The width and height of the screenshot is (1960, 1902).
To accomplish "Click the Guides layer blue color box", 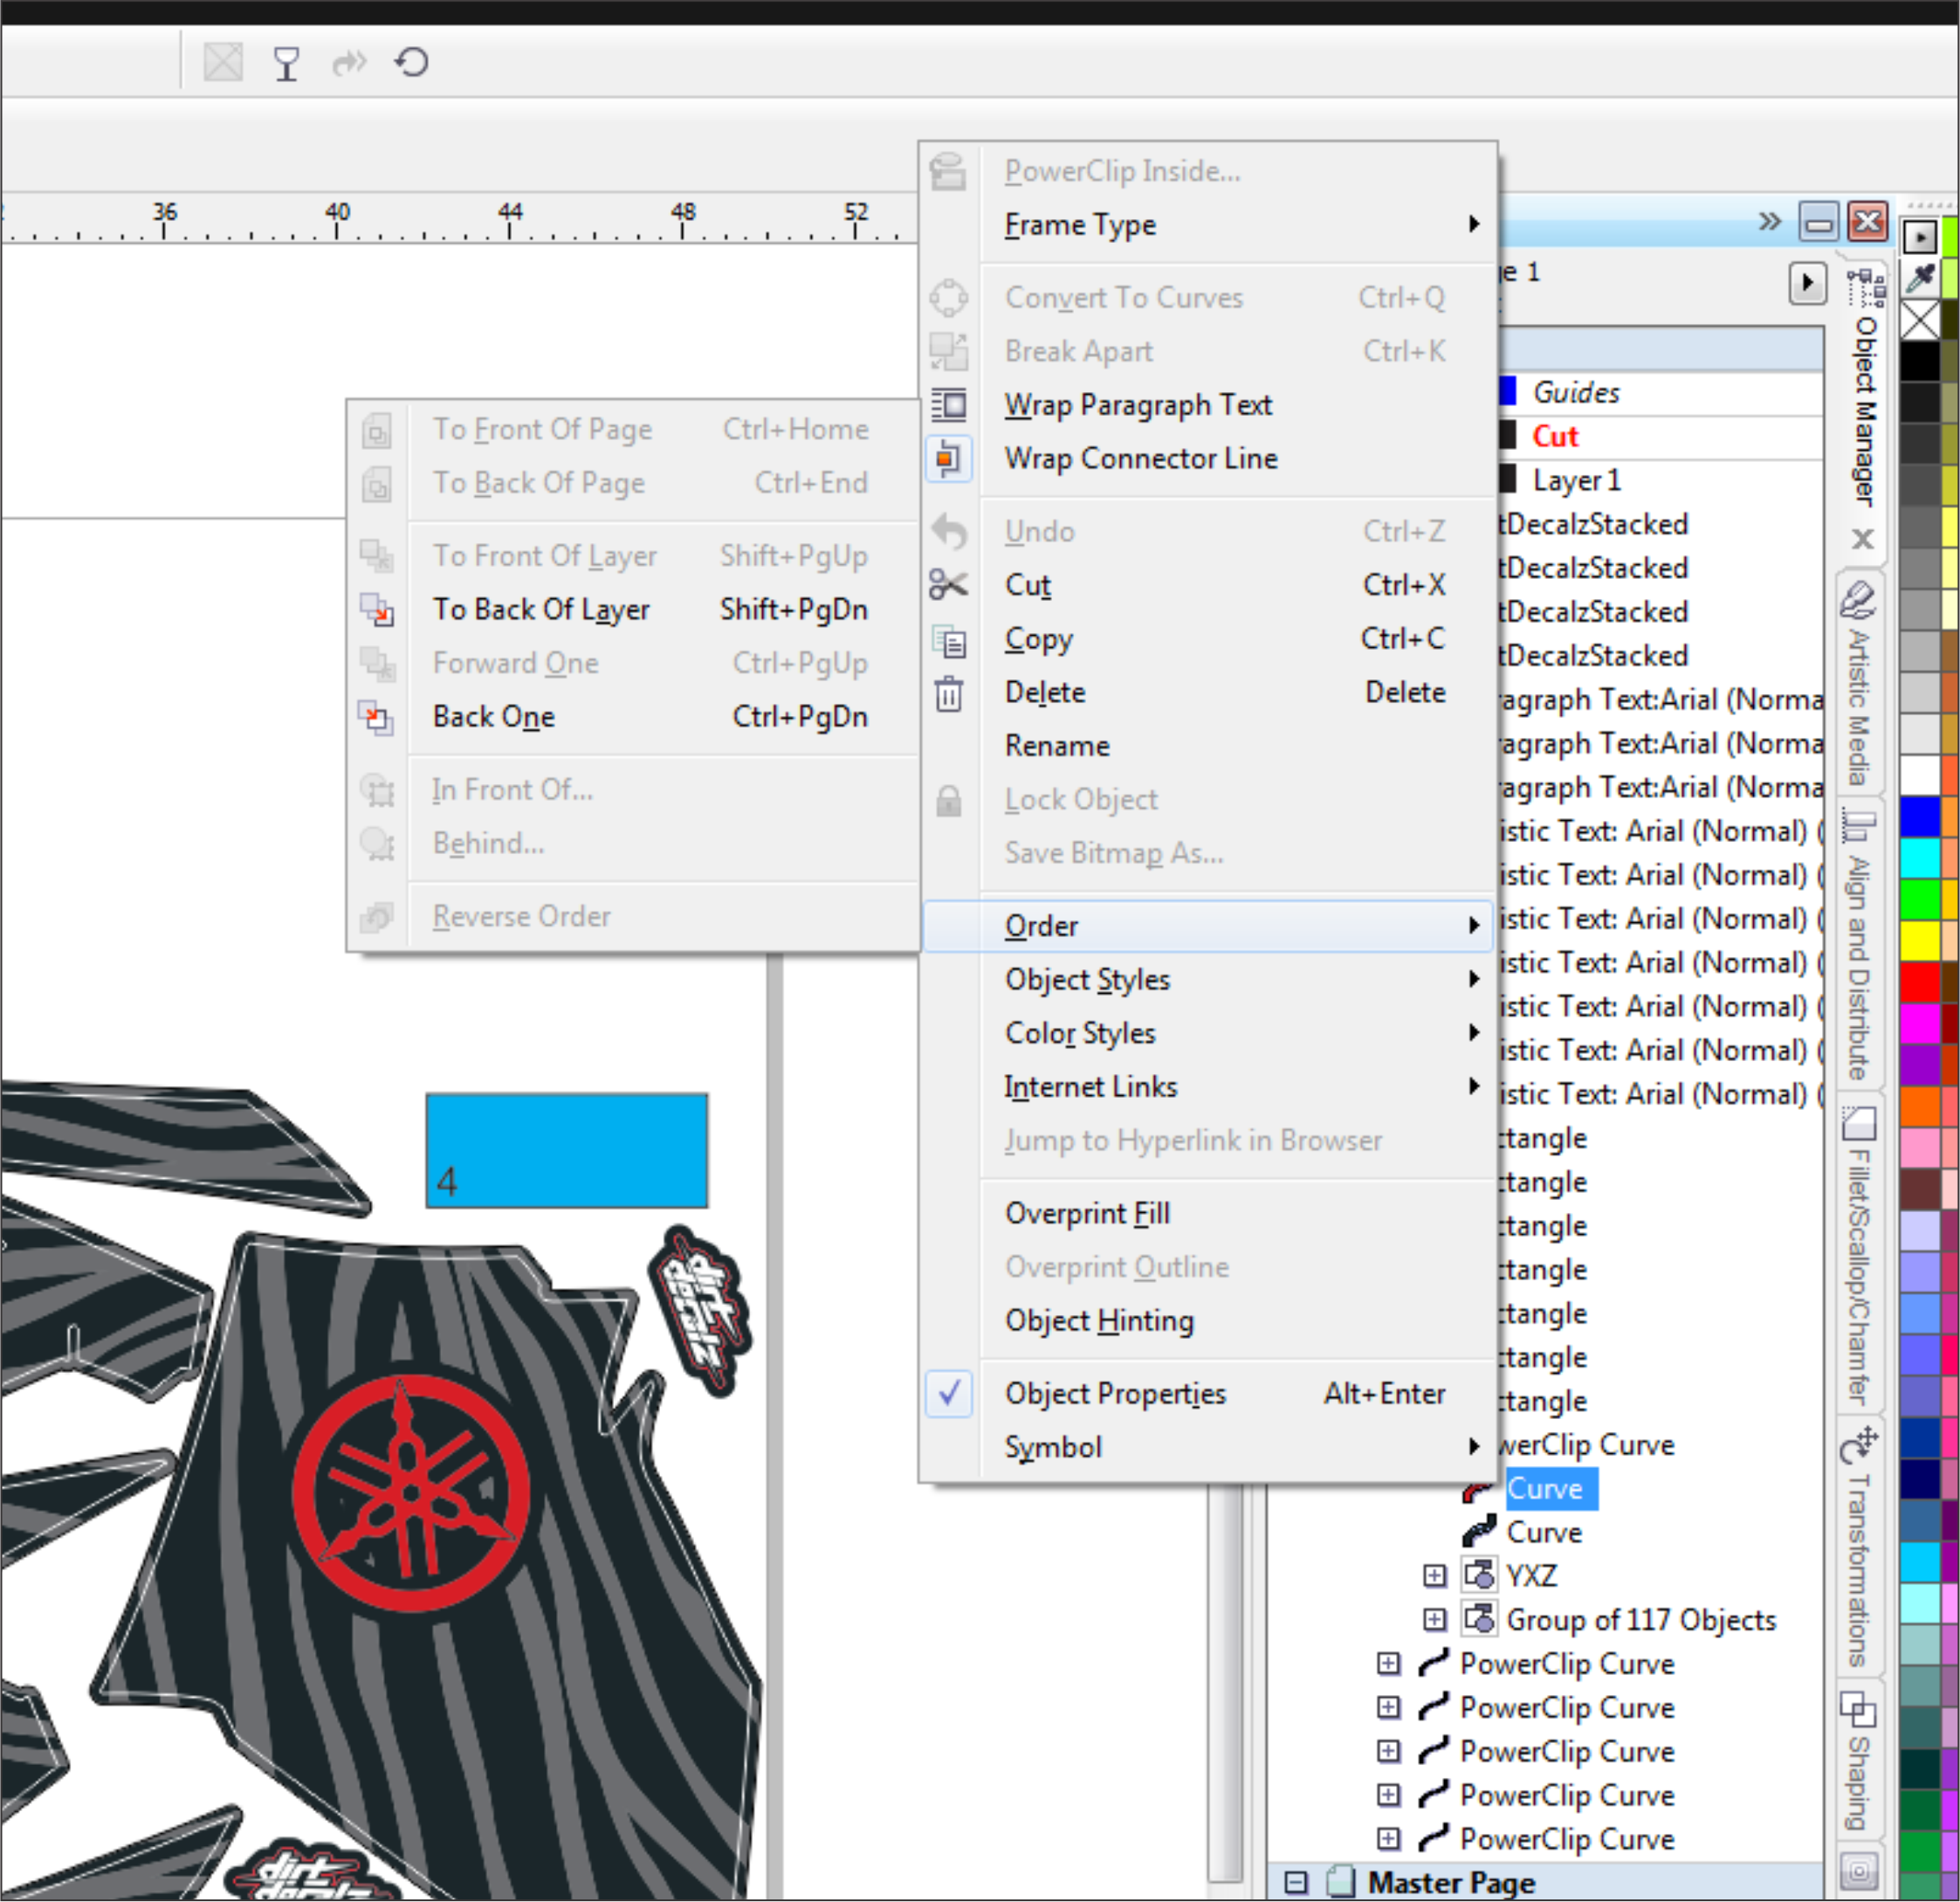I will coord(1507,391).
